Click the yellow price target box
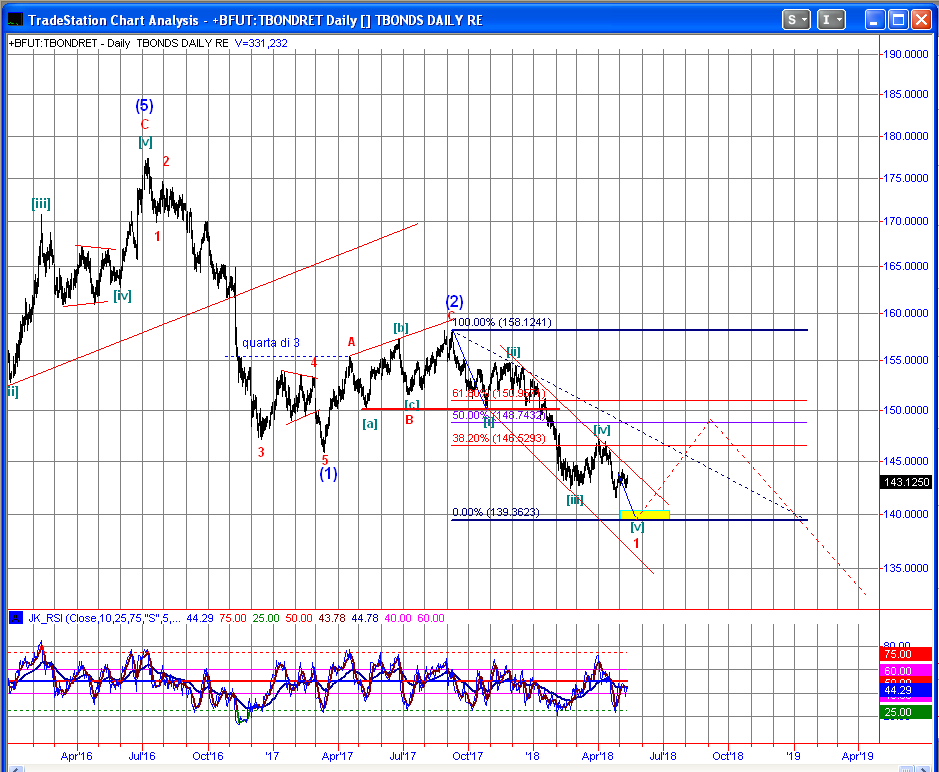Screen dimensions: 939x772 (644, 514)
